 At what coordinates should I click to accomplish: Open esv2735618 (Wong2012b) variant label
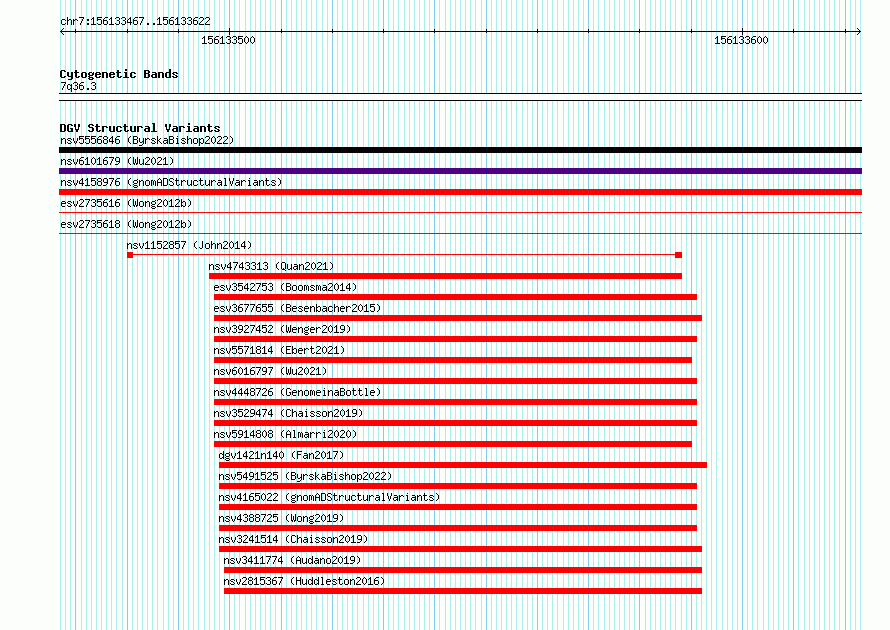point(126,224)
